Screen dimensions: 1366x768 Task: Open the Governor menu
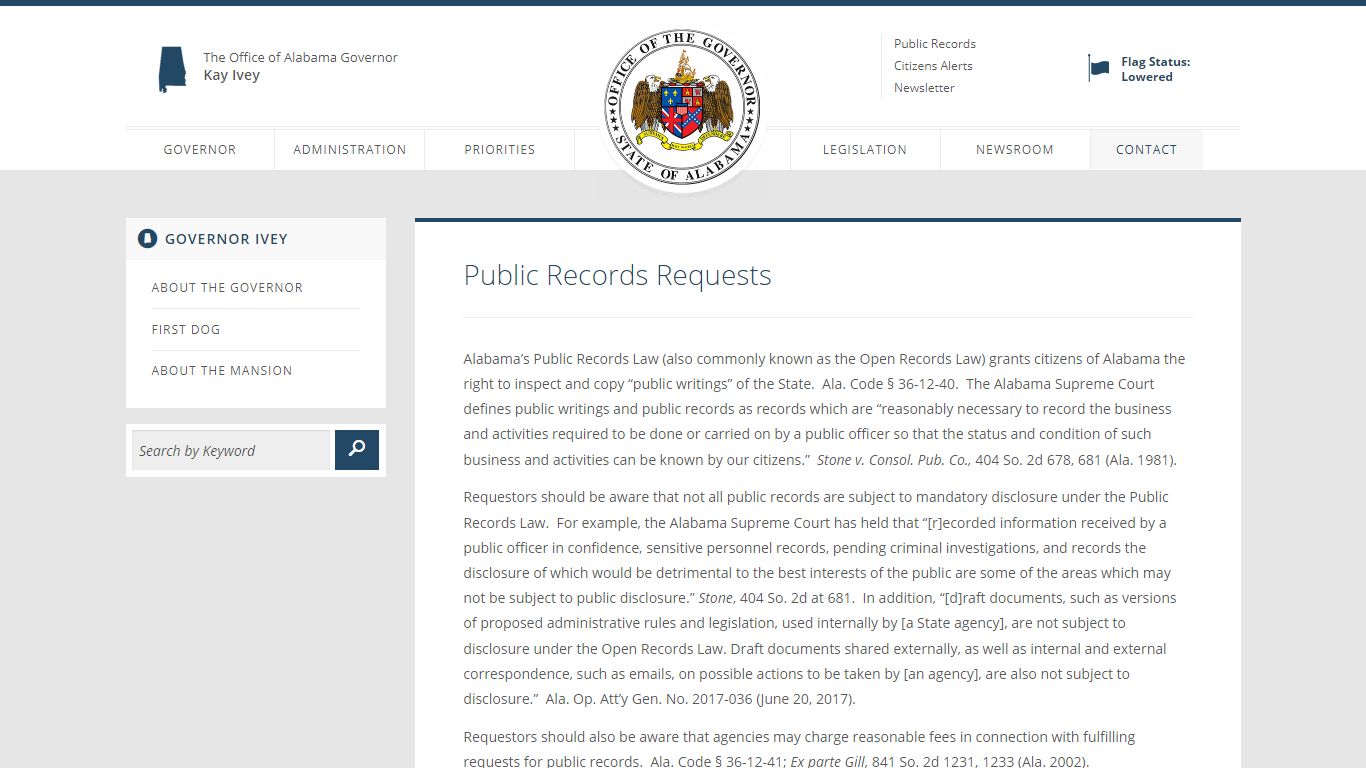200,150
